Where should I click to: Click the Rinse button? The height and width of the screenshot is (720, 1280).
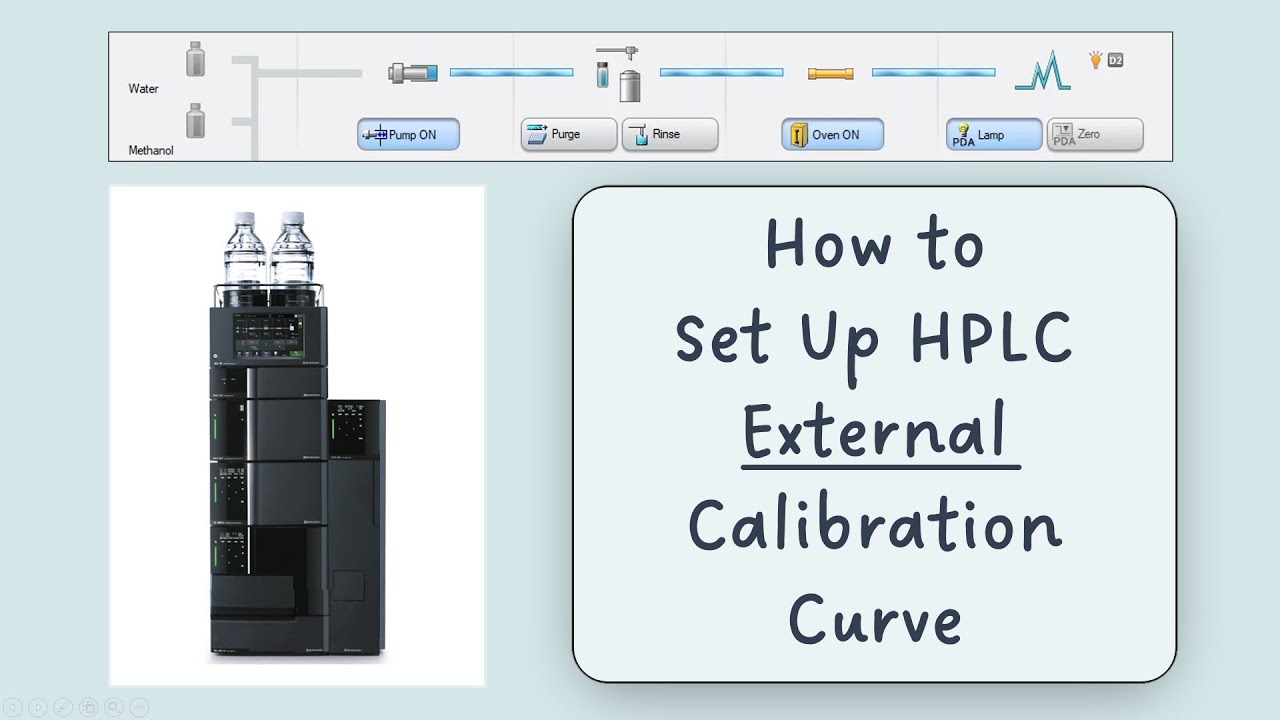pyautogui.click(x=670, y=134)
